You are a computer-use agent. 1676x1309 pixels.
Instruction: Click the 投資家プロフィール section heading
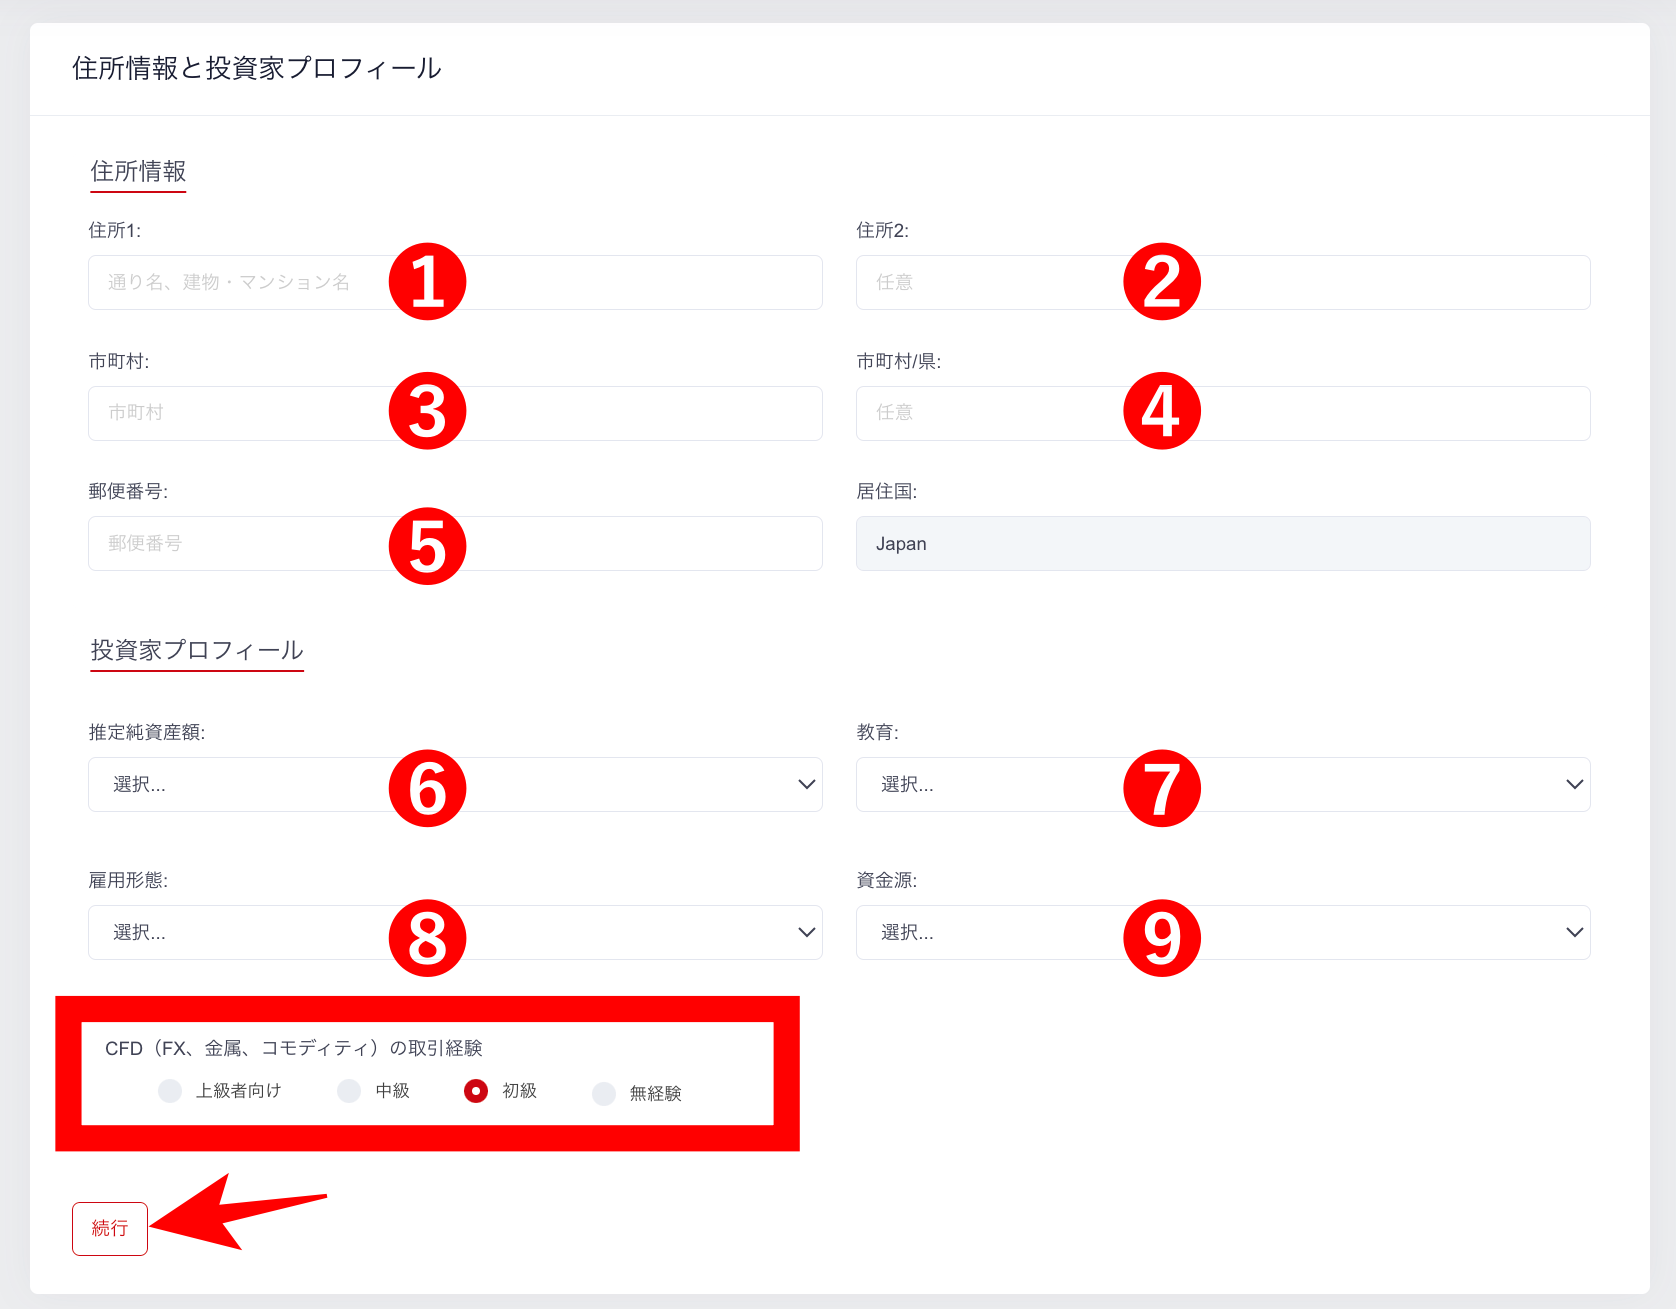(196, 650)
